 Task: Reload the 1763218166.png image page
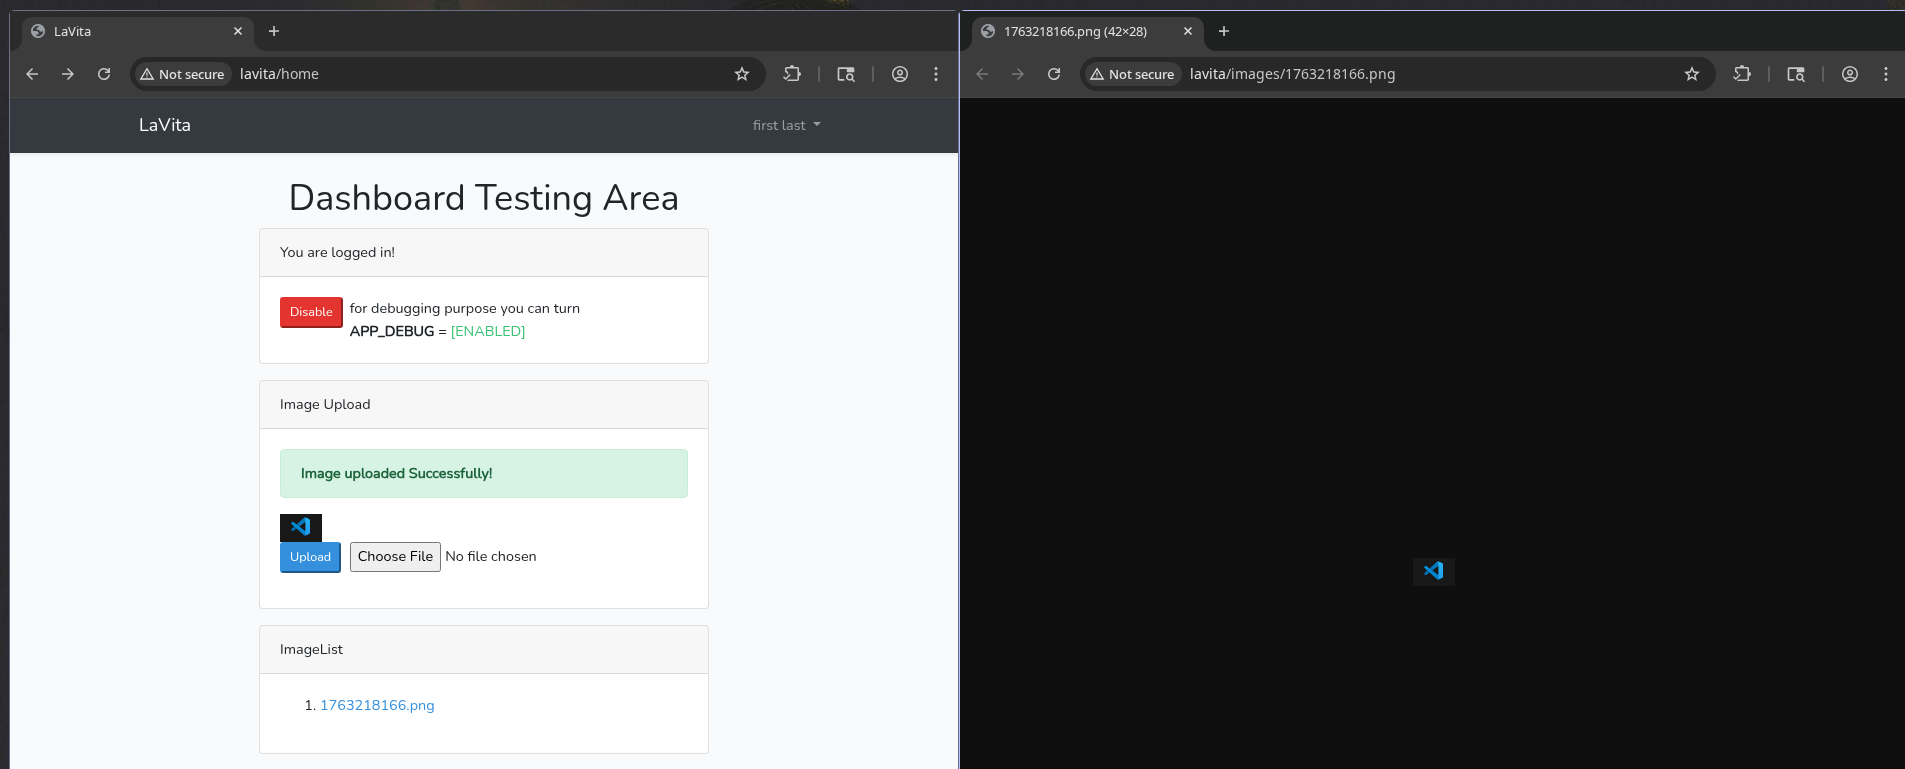click(1054, 74)
